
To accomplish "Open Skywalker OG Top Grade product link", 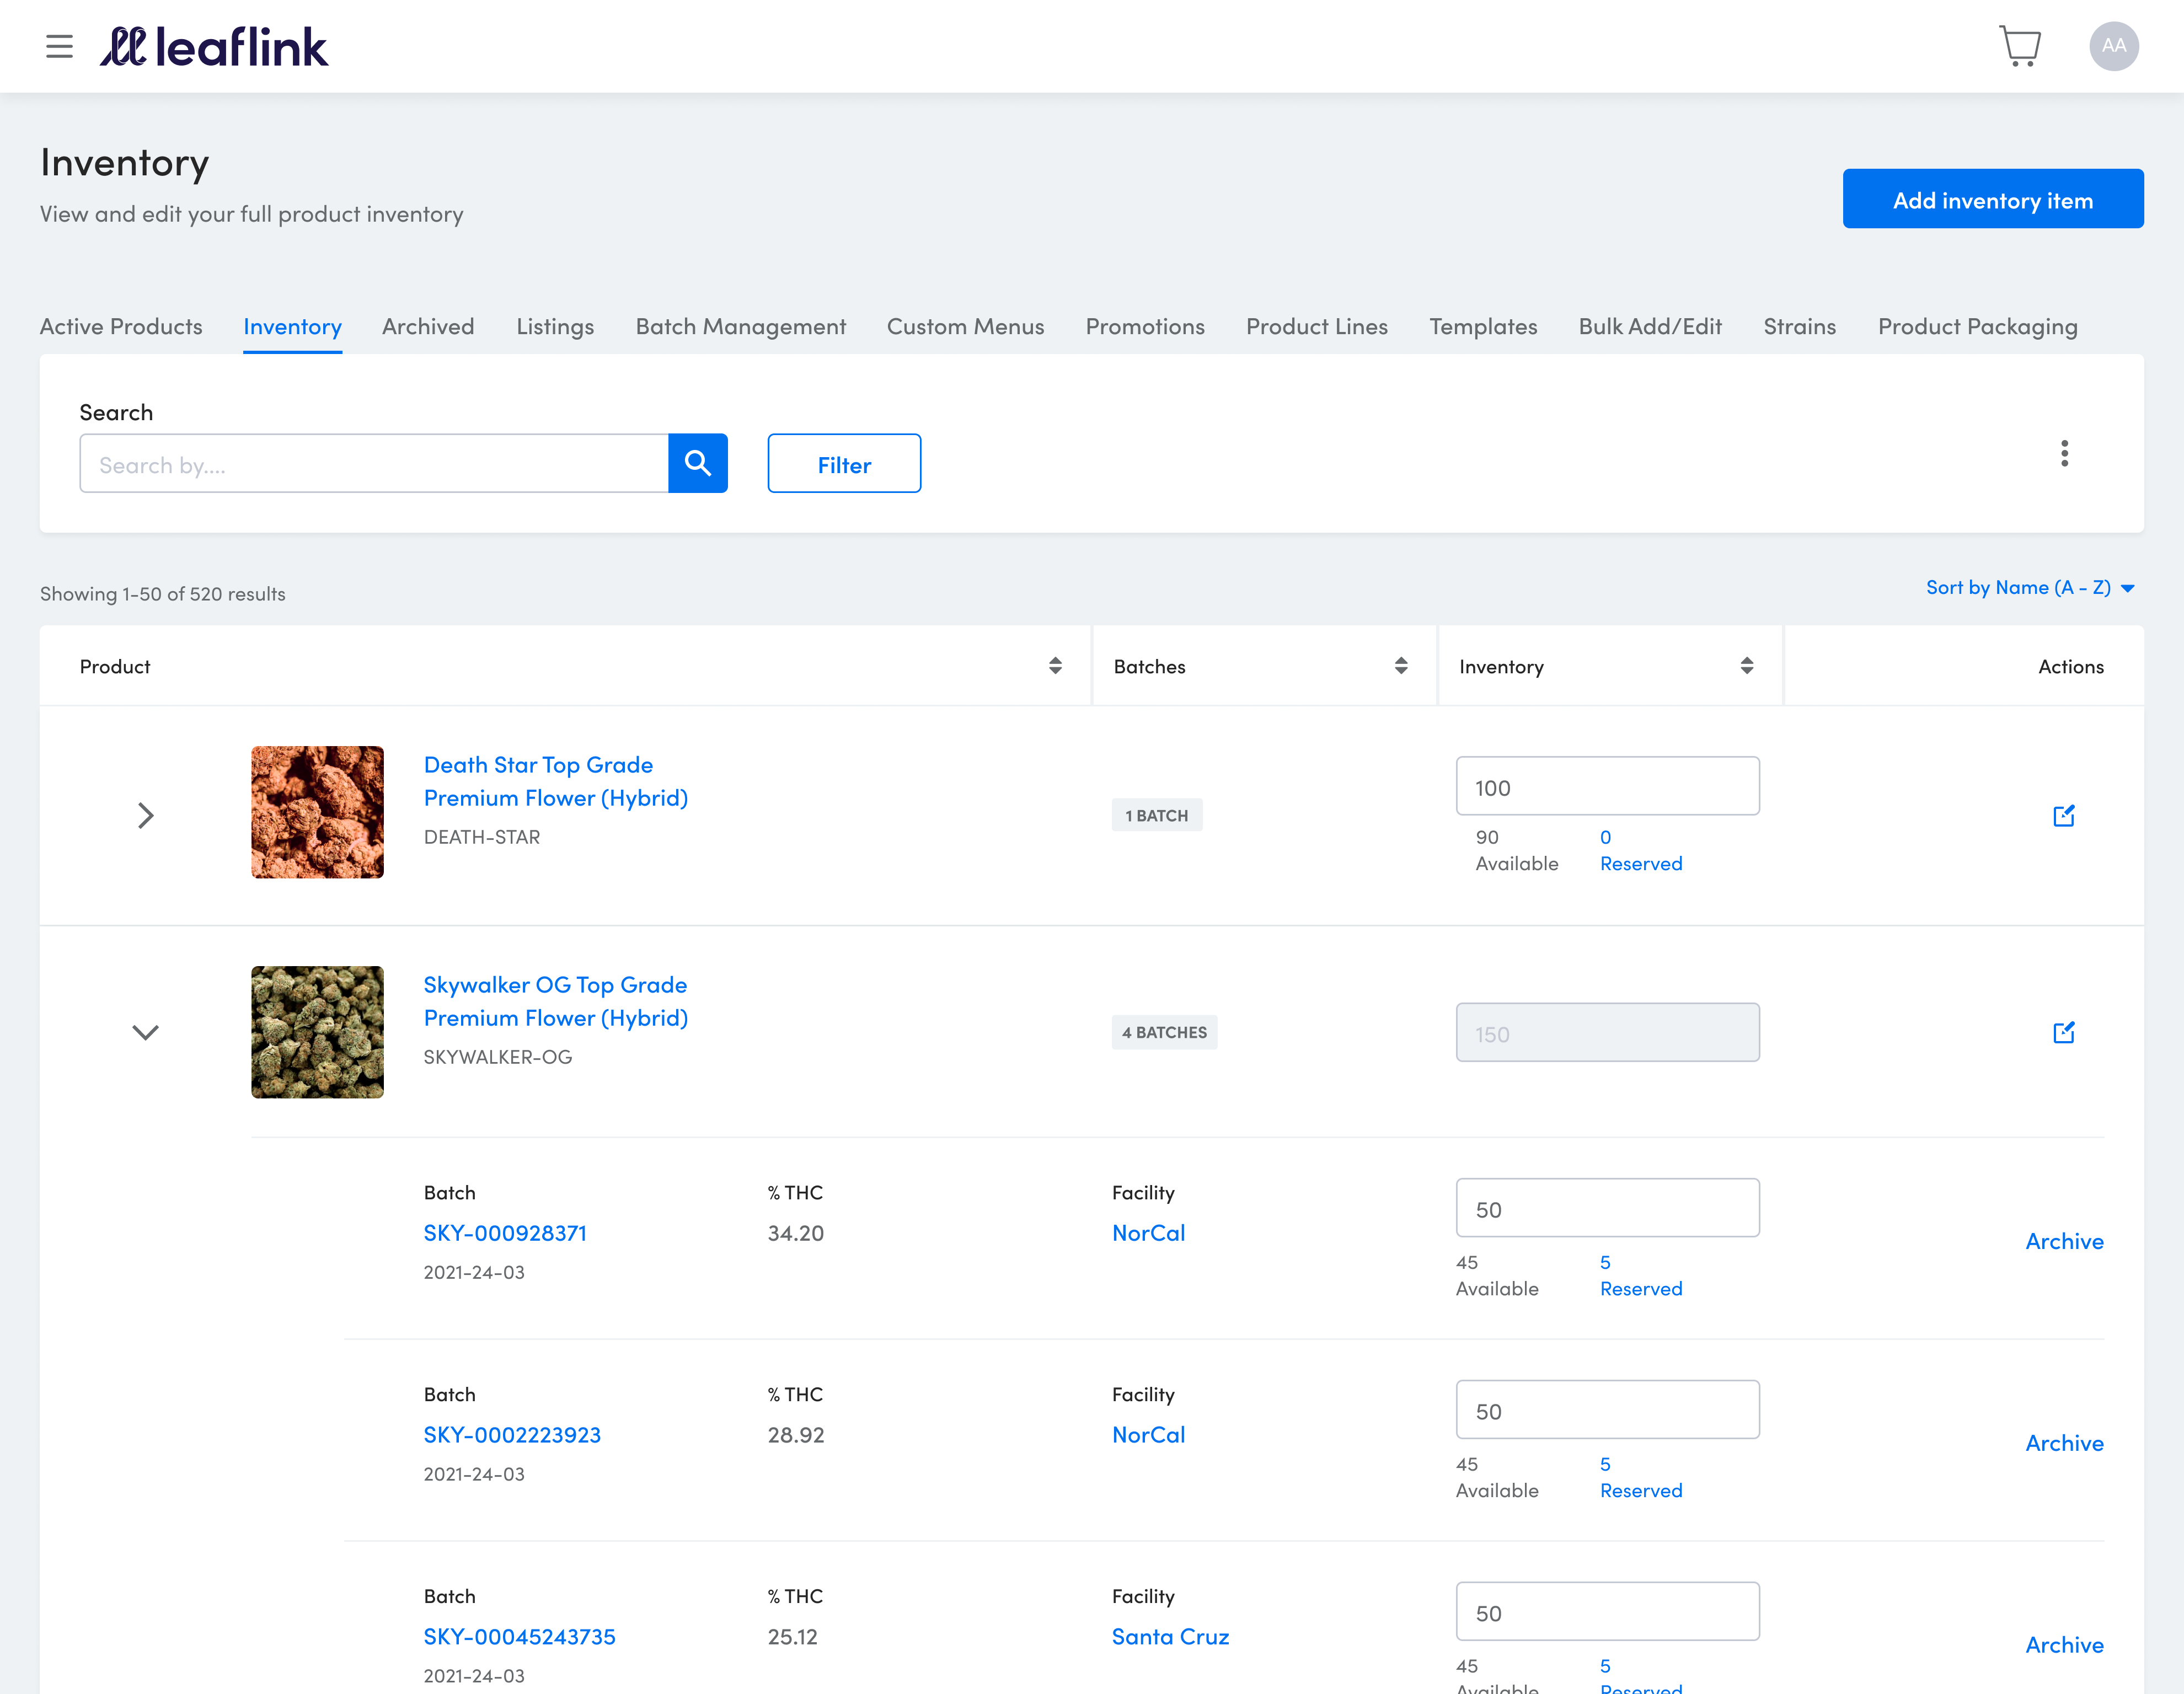I will (556, 1001).
